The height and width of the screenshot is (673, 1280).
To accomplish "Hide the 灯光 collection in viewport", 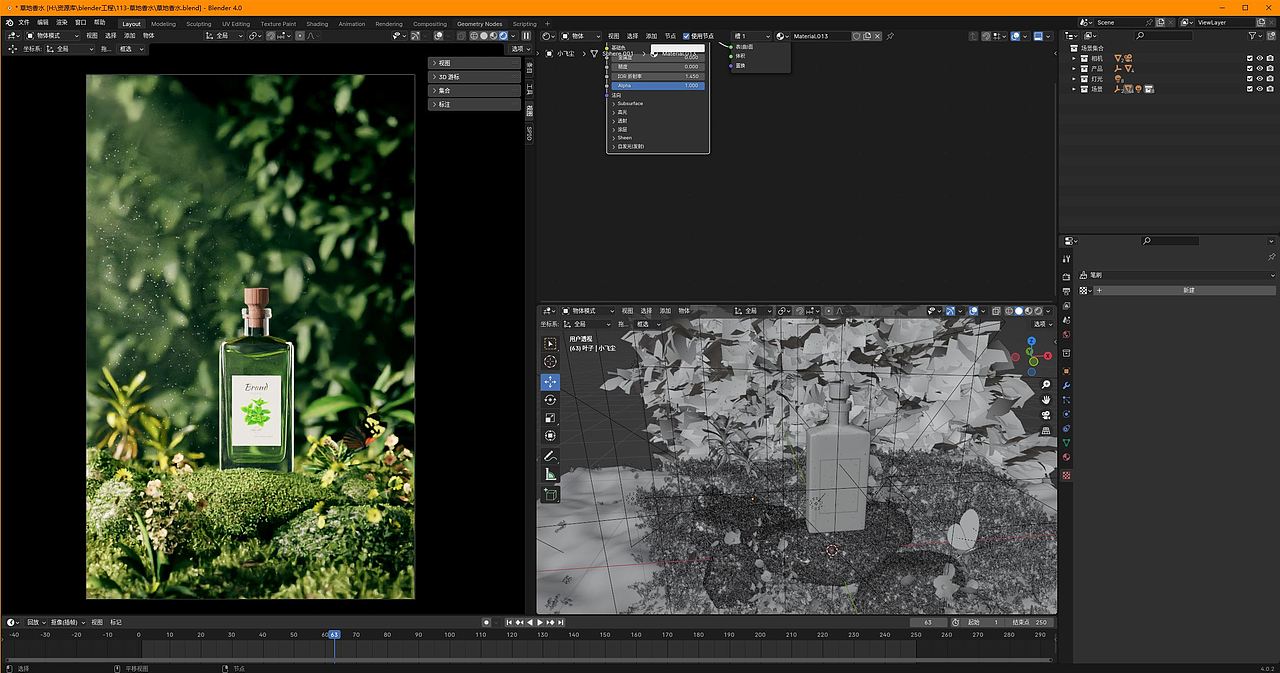I will (1259, 78).
